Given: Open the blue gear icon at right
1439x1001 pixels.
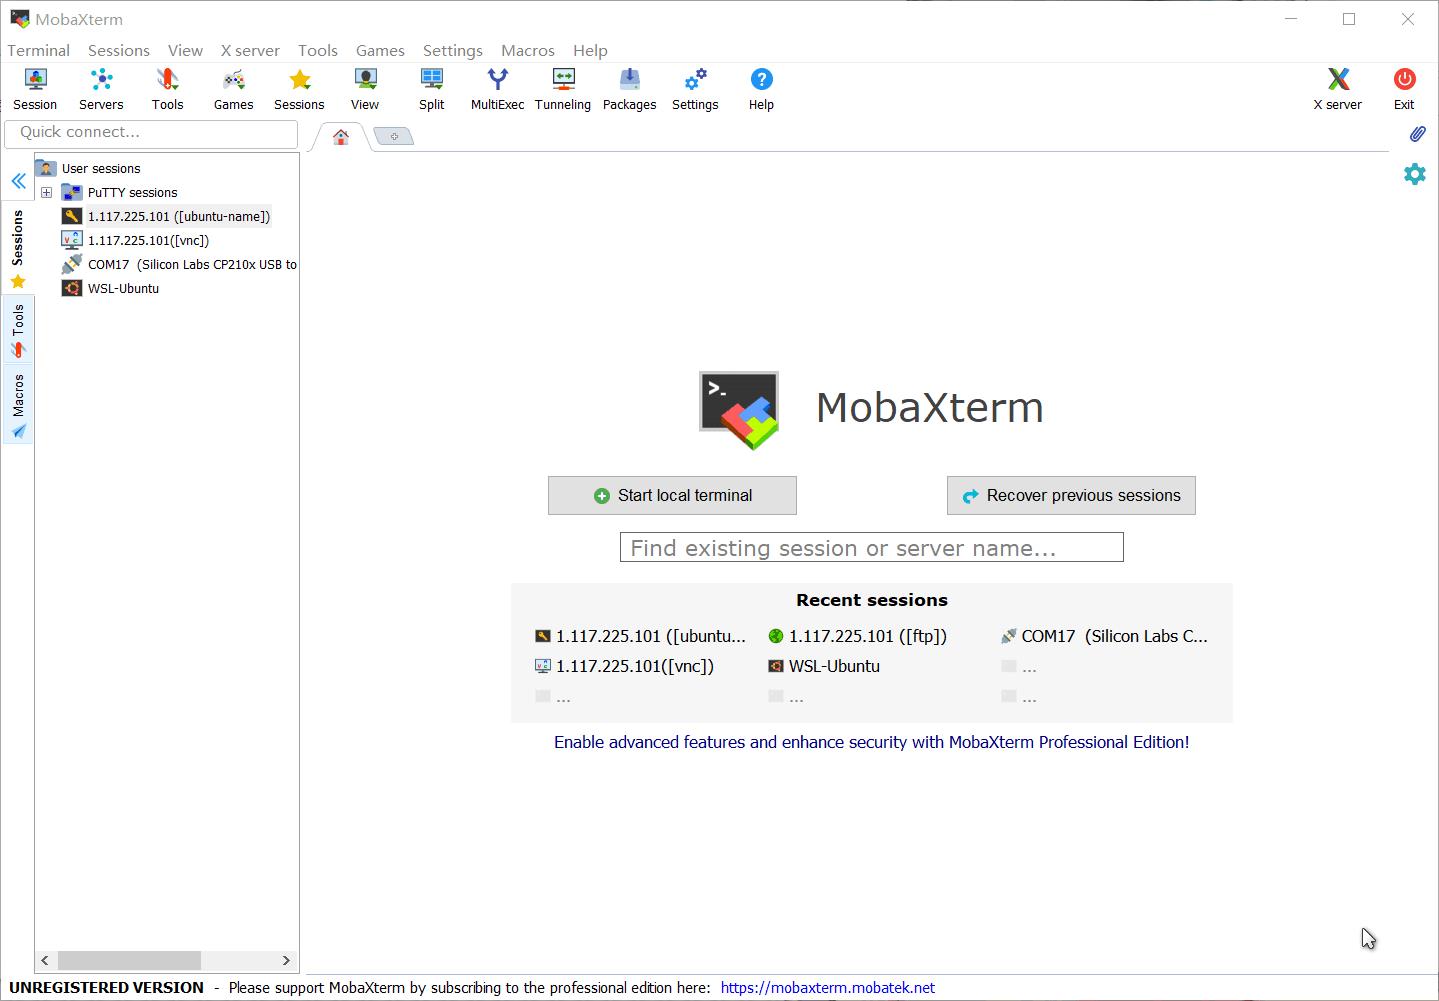Looking at the screenshot, I should 1415,174.
